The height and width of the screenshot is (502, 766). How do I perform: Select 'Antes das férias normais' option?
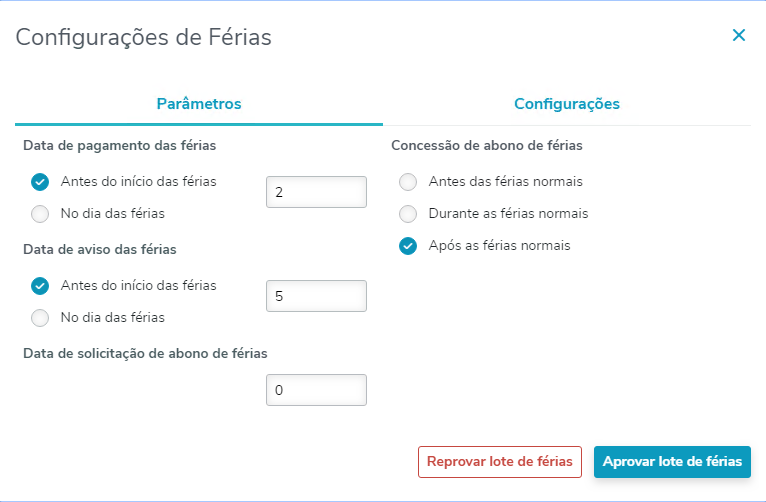[x=408, y=182]
